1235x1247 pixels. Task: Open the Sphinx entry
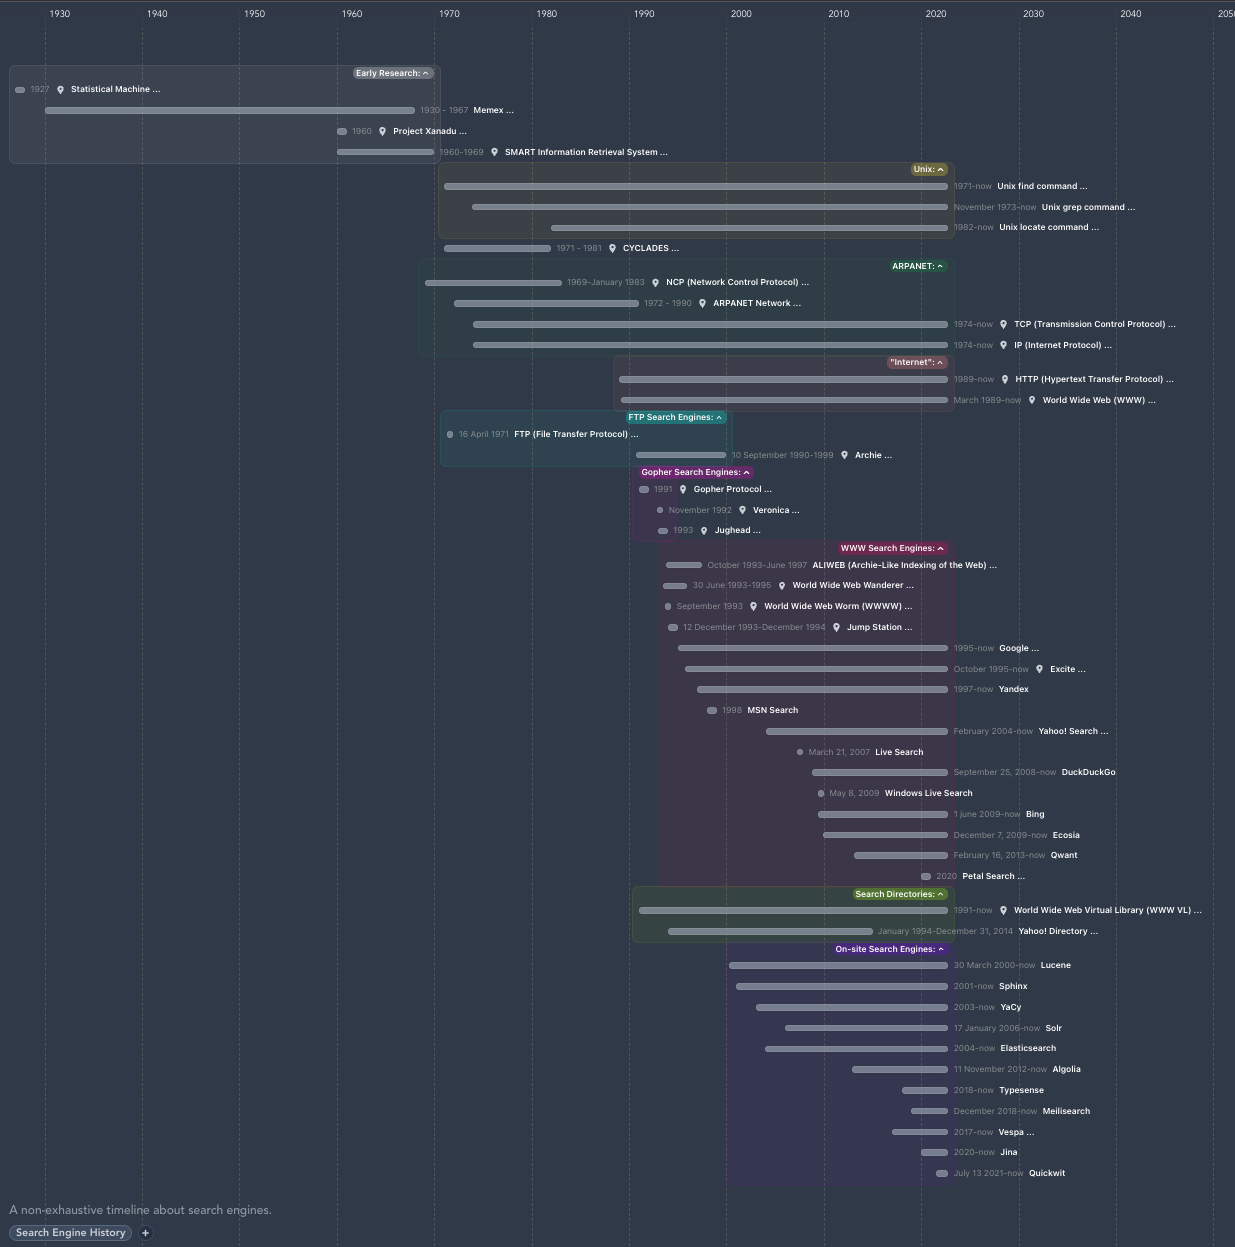(1013, 987)
